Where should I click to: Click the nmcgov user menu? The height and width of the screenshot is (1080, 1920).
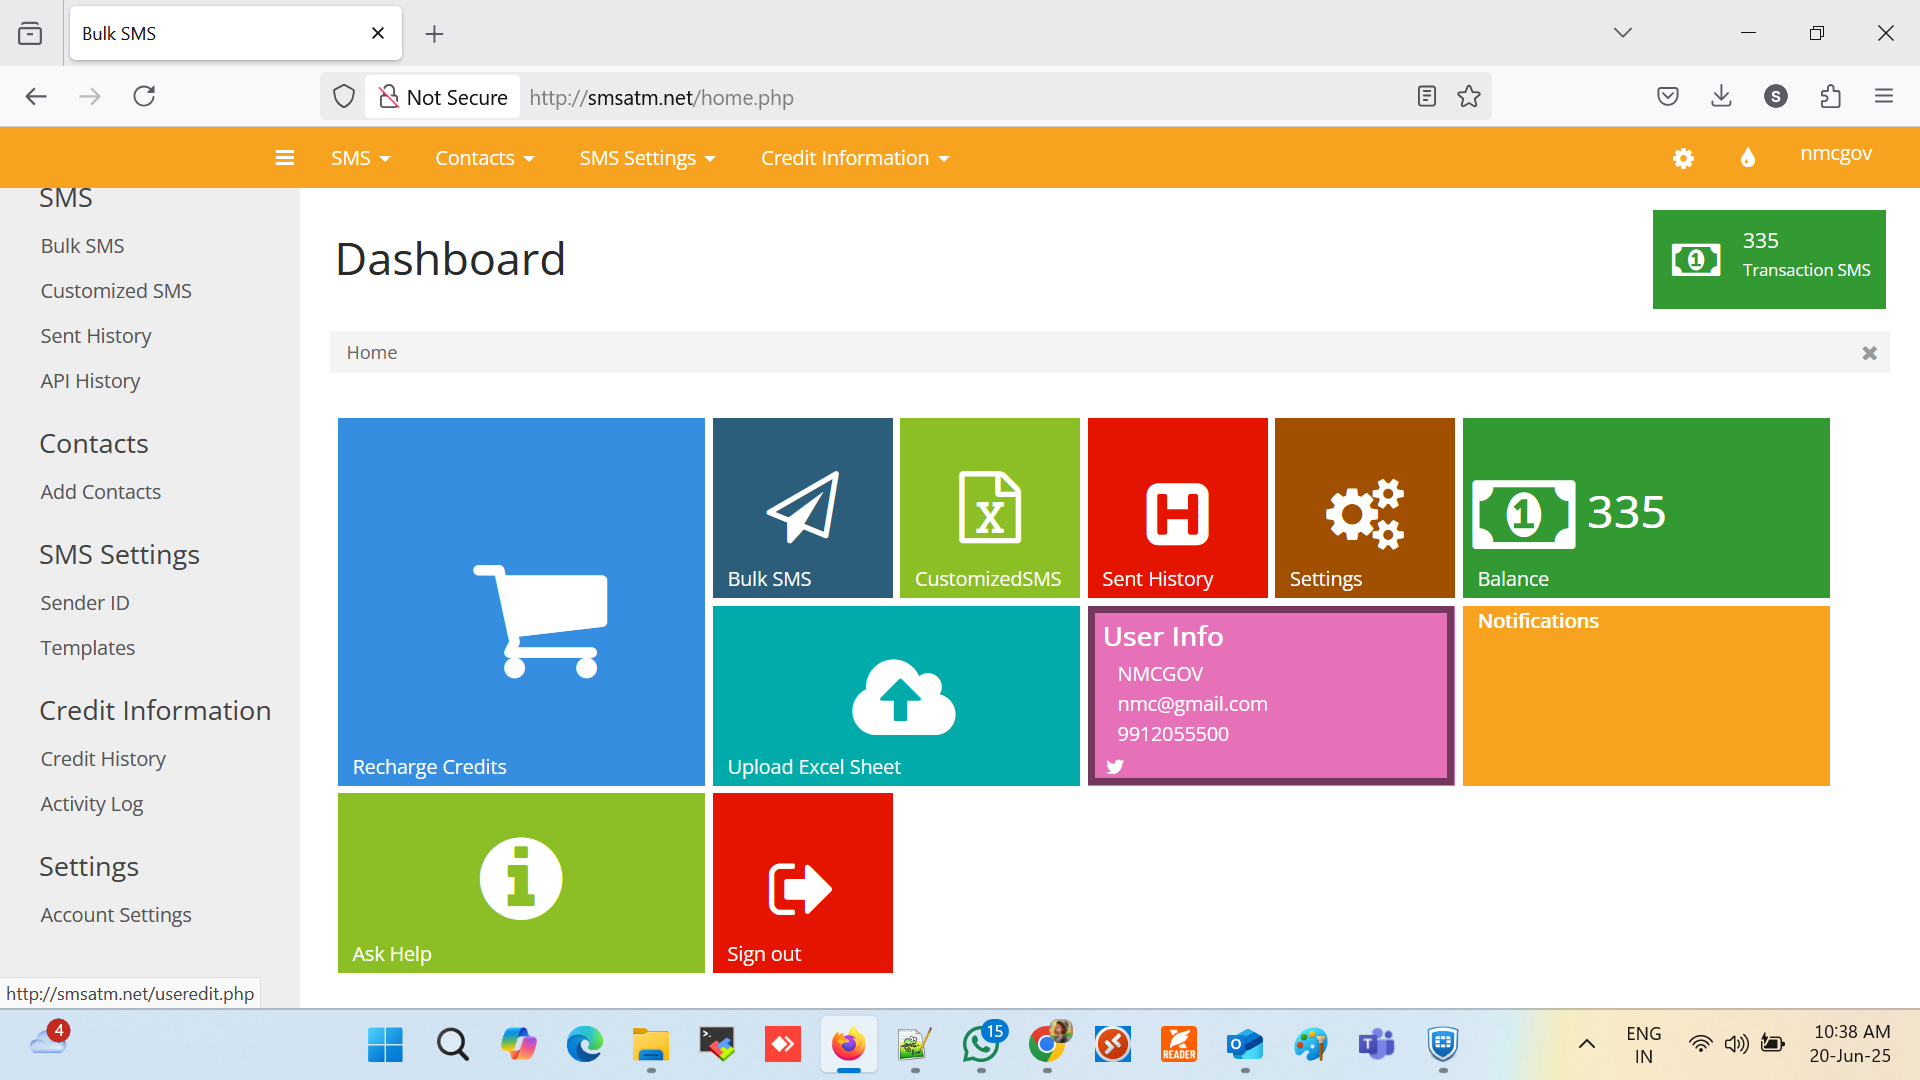[1835, 154]
